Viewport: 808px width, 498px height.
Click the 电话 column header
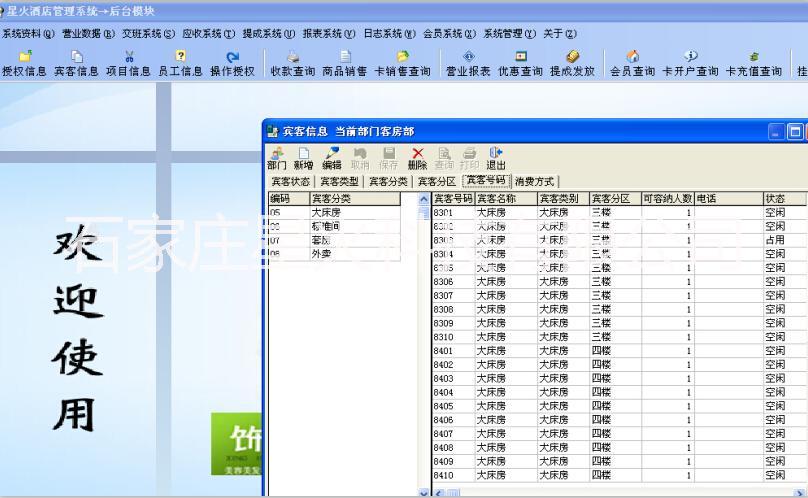pos(729,198)
